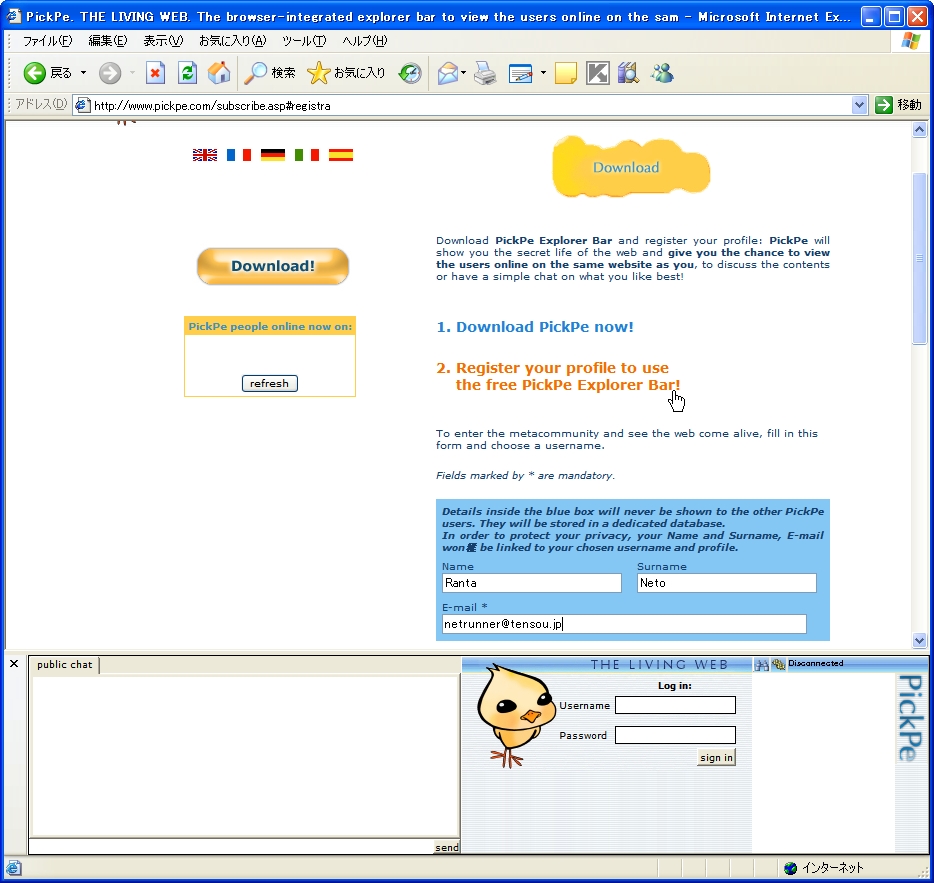
Task: Click the refresh button
Action: click(x=269, y=384)
